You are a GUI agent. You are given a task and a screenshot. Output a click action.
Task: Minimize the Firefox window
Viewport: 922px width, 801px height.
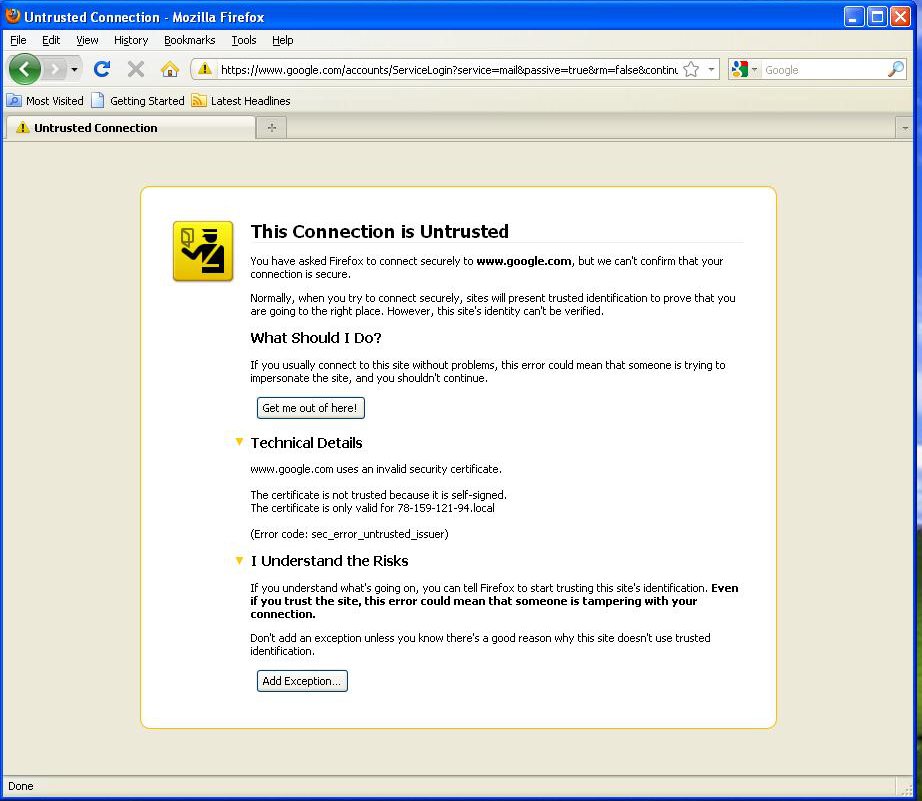tap(854, 16)
